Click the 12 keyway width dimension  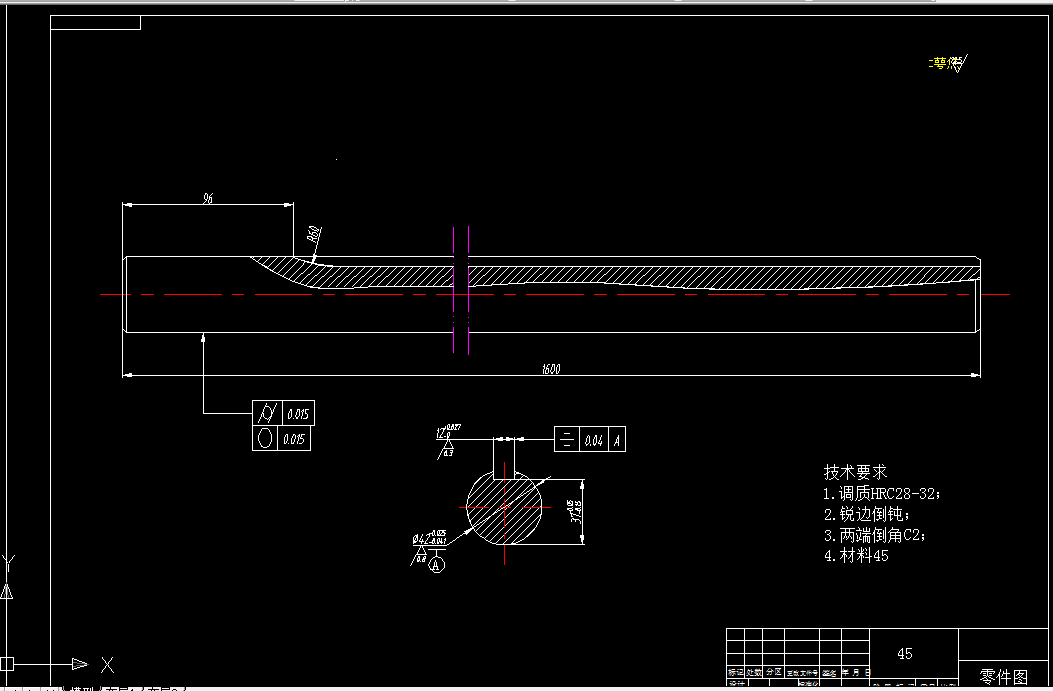[448, 432]
